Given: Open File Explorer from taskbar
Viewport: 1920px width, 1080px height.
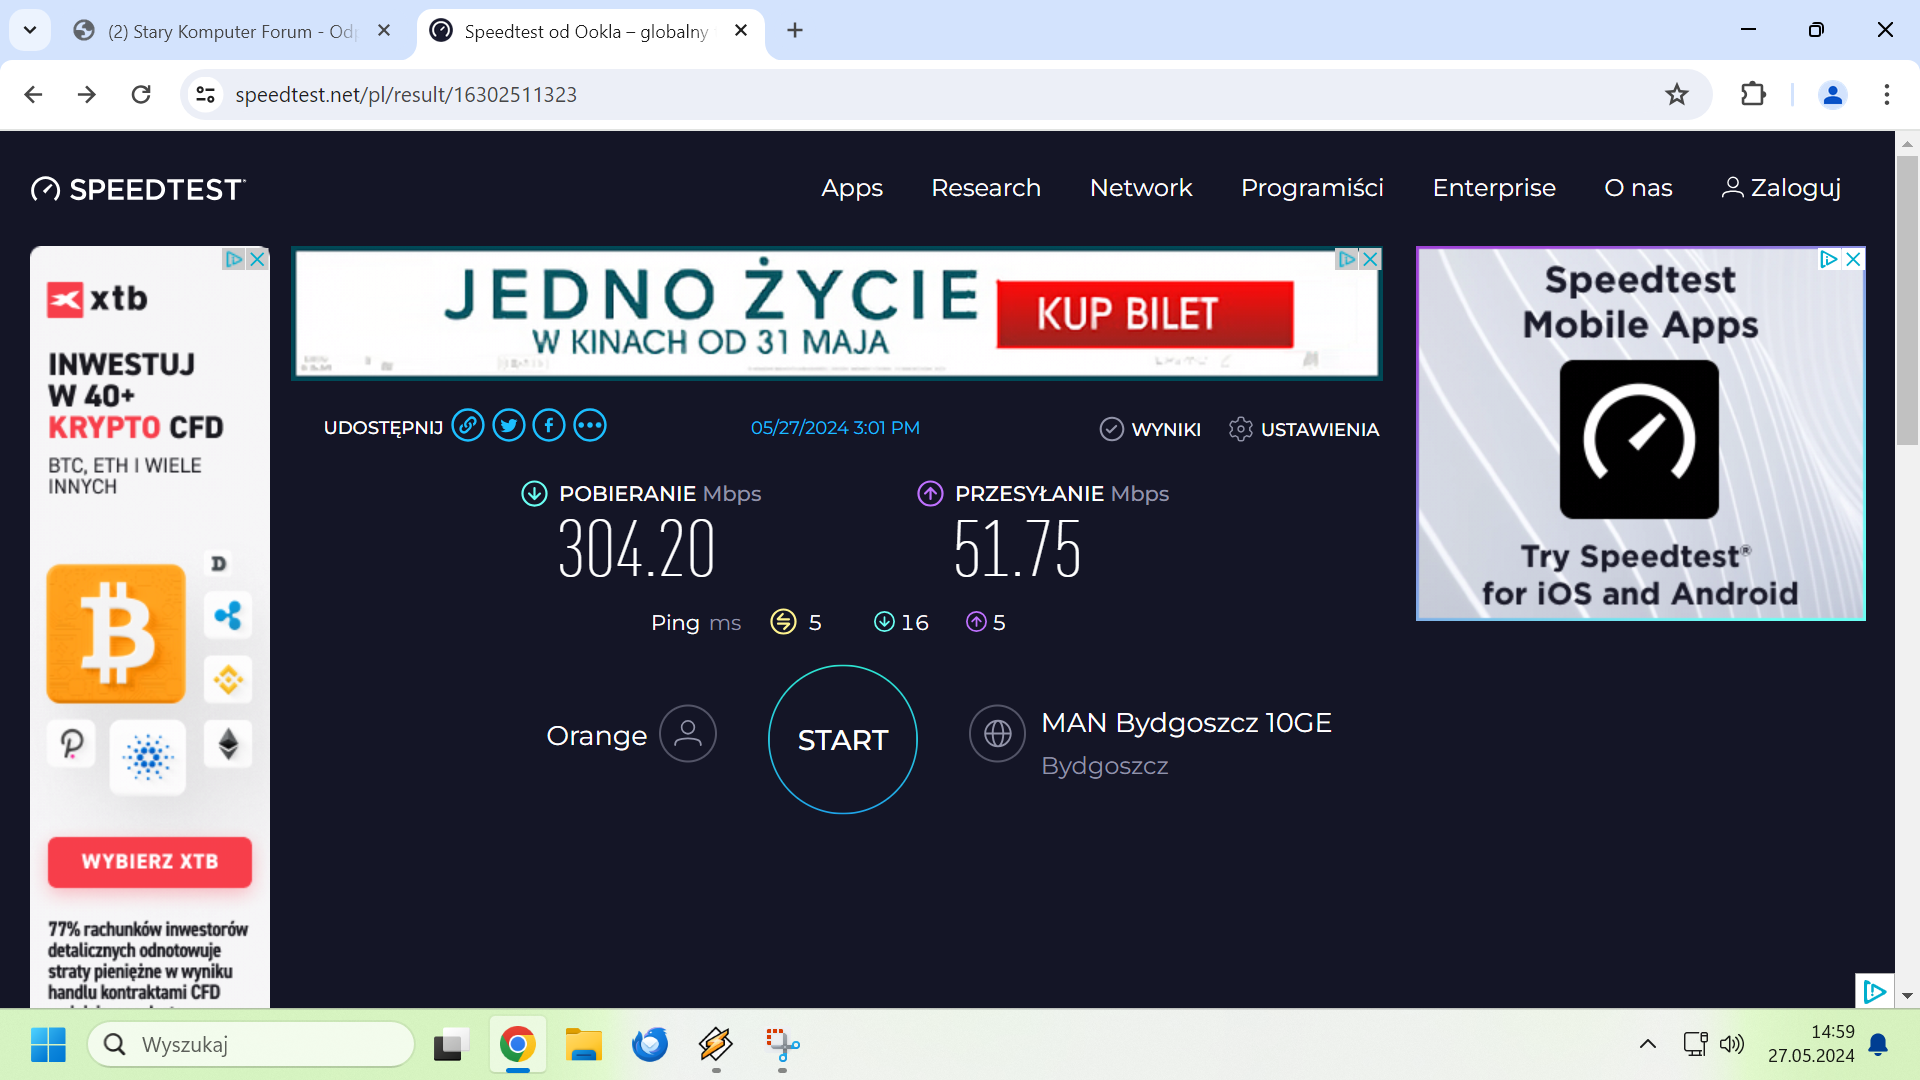Looking at the screenshot, I should [583, 1045].
